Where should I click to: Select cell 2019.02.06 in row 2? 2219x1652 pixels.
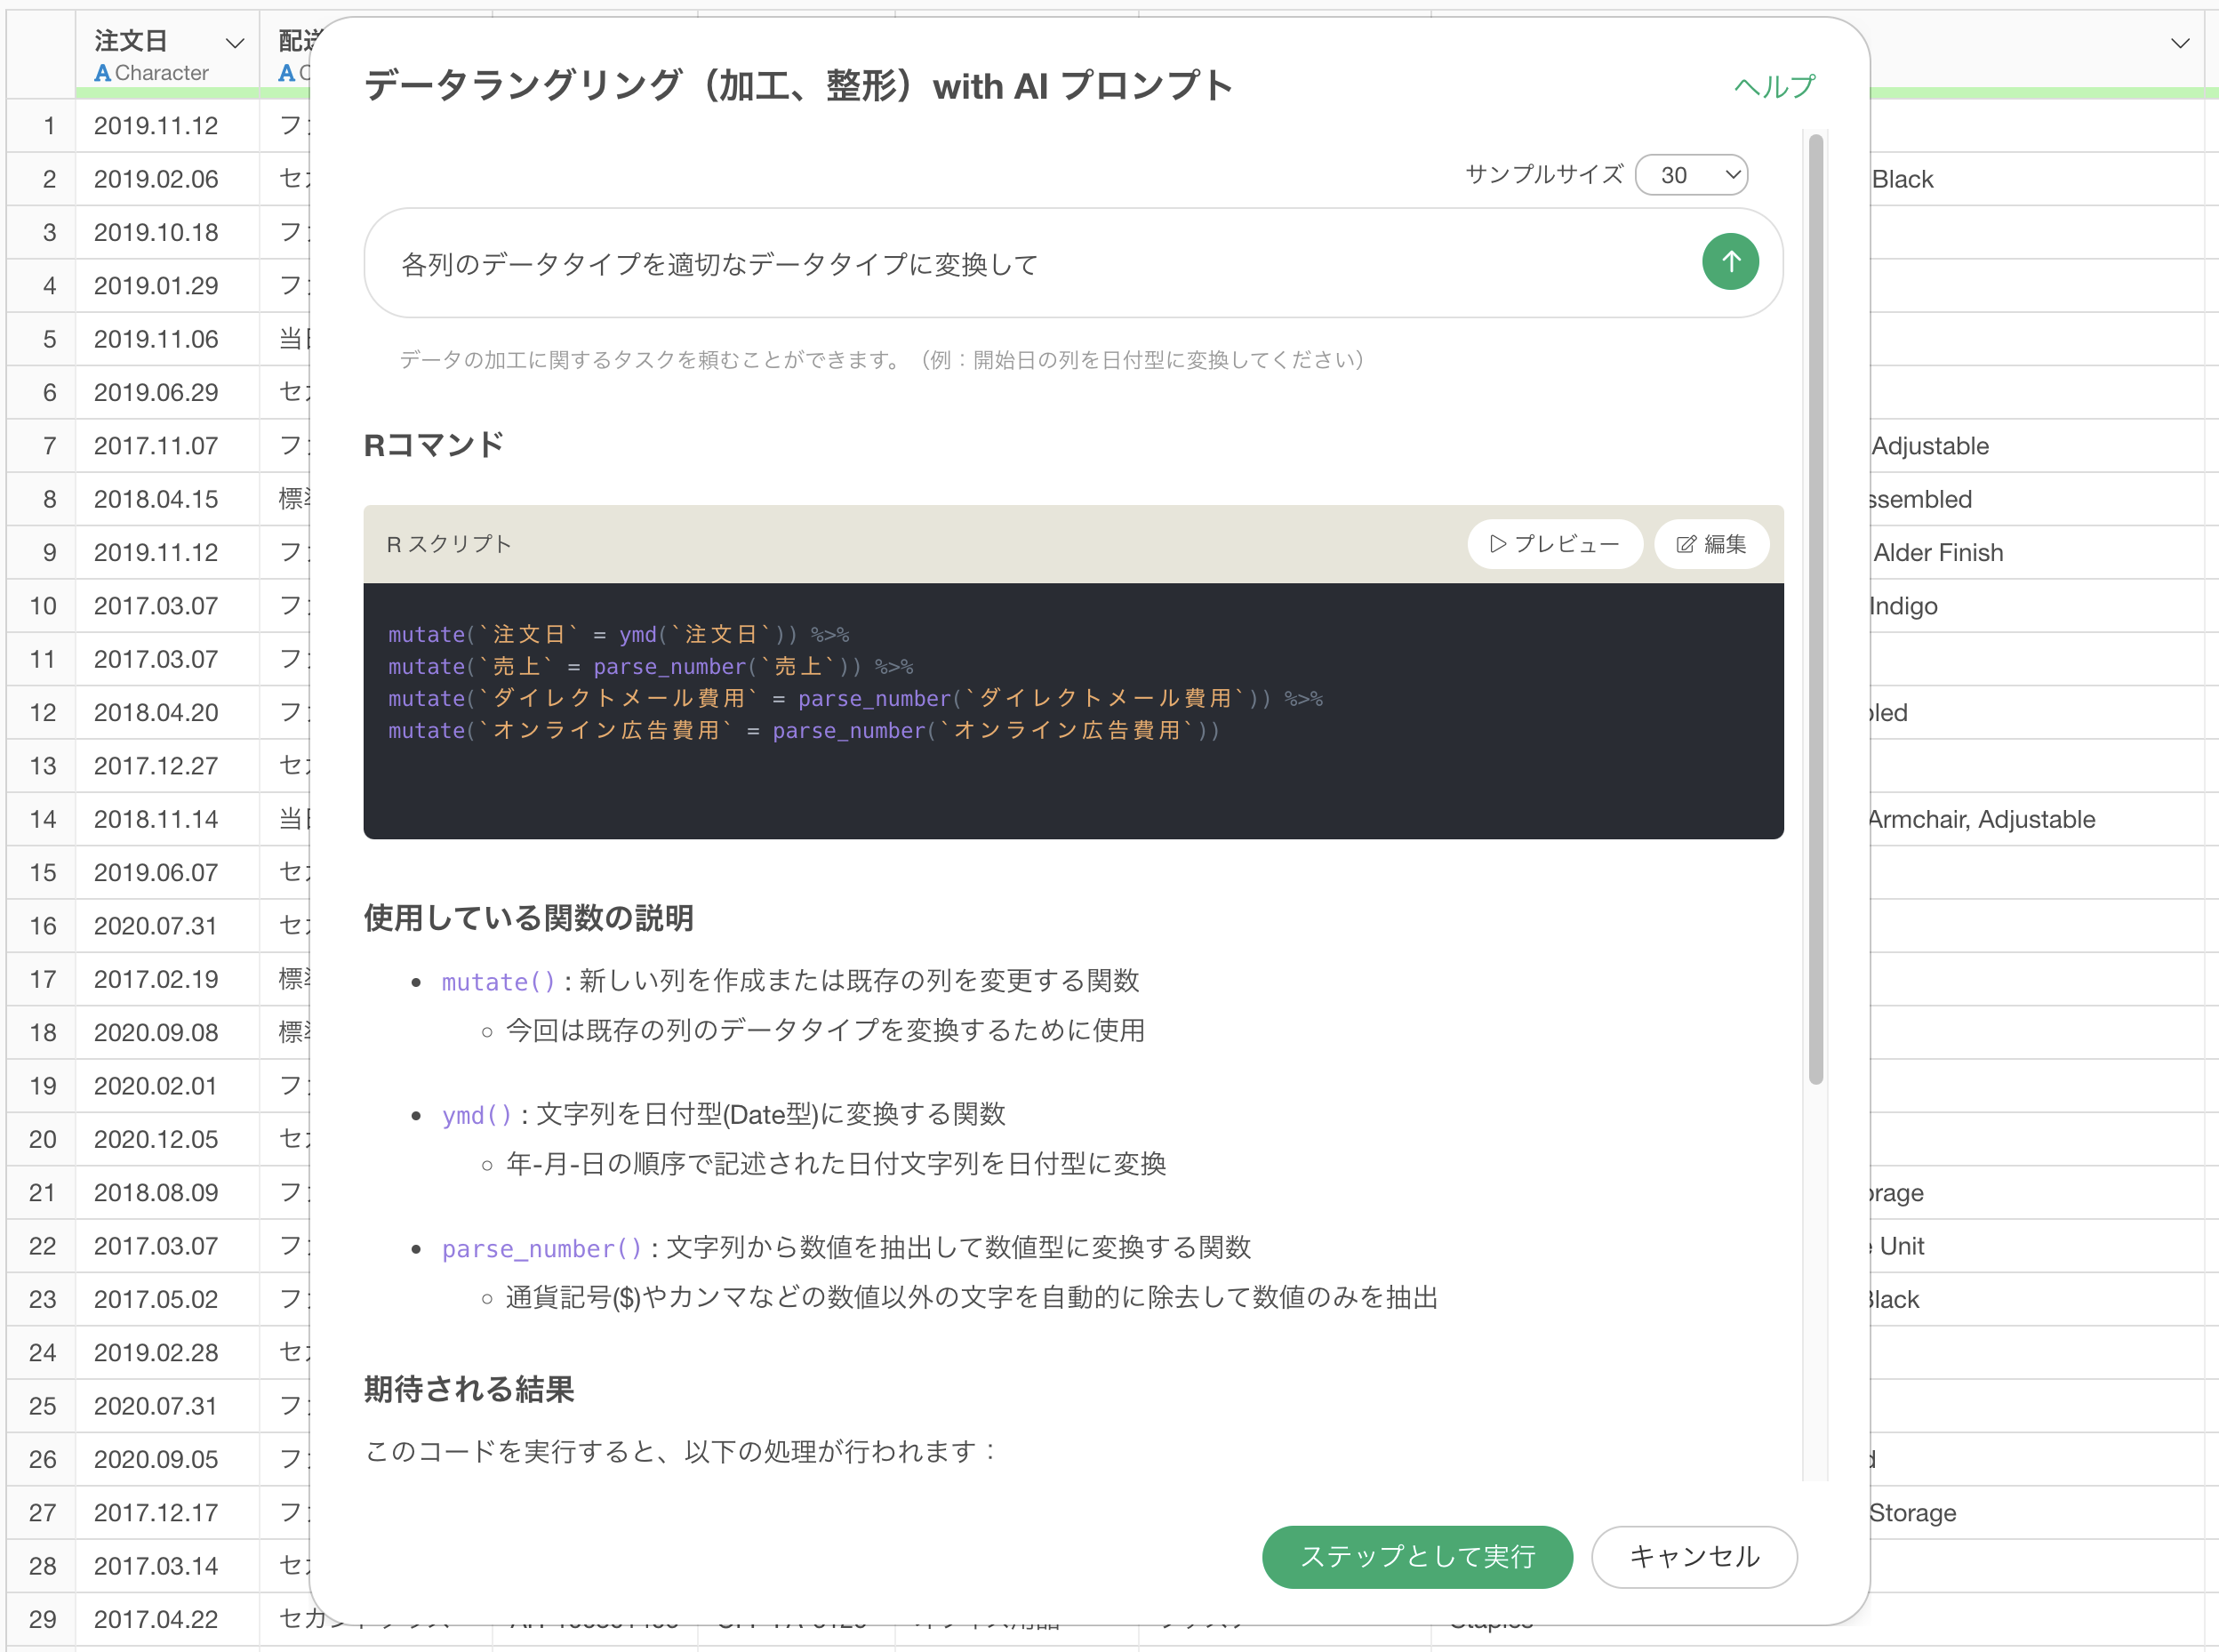point(167,179)
